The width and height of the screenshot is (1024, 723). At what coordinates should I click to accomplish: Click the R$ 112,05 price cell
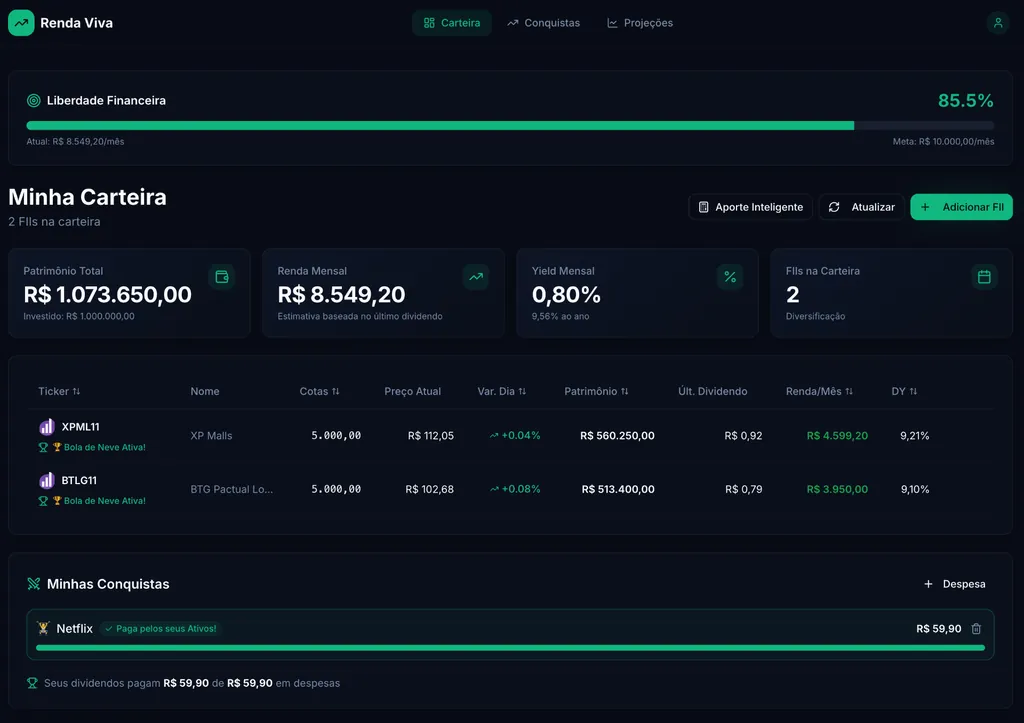coord(430,436)
